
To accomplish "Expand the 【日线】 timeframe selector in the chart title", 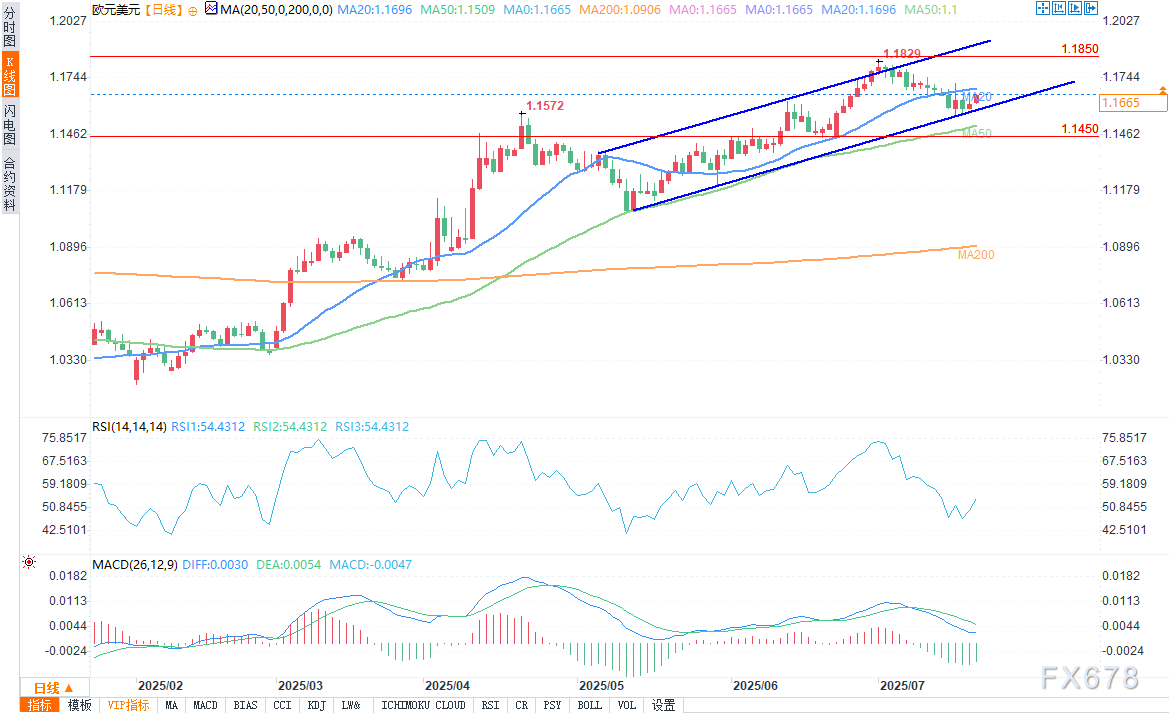I will (160, 8).
